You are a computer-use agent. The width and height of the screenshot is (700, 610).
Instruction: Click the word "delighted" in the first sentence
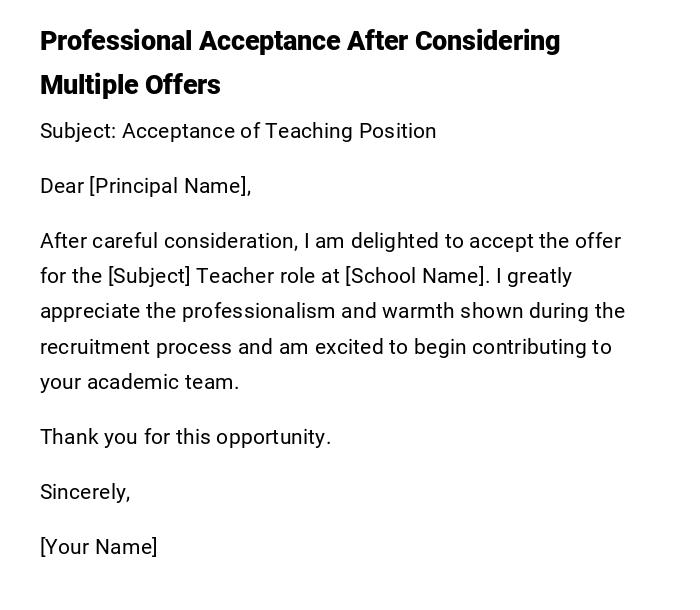click(x=389, y=241)
